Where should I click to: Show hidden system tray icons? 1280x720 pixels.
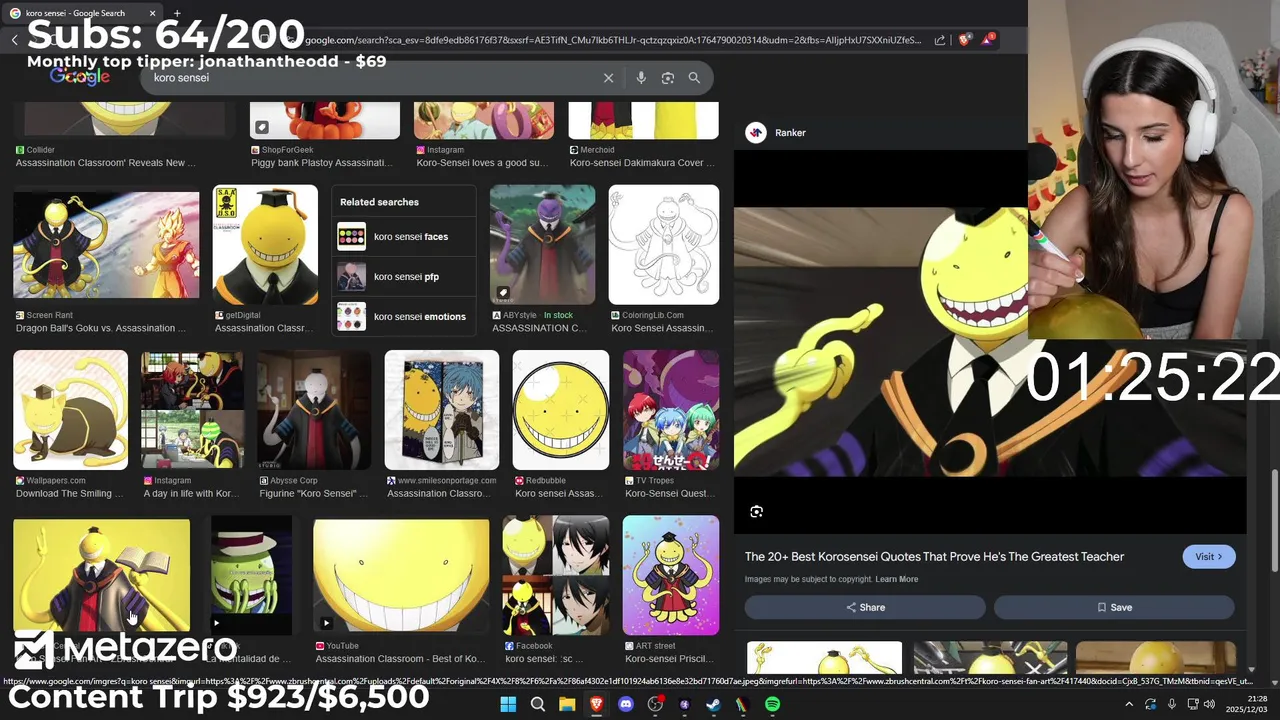(1129, 704)
